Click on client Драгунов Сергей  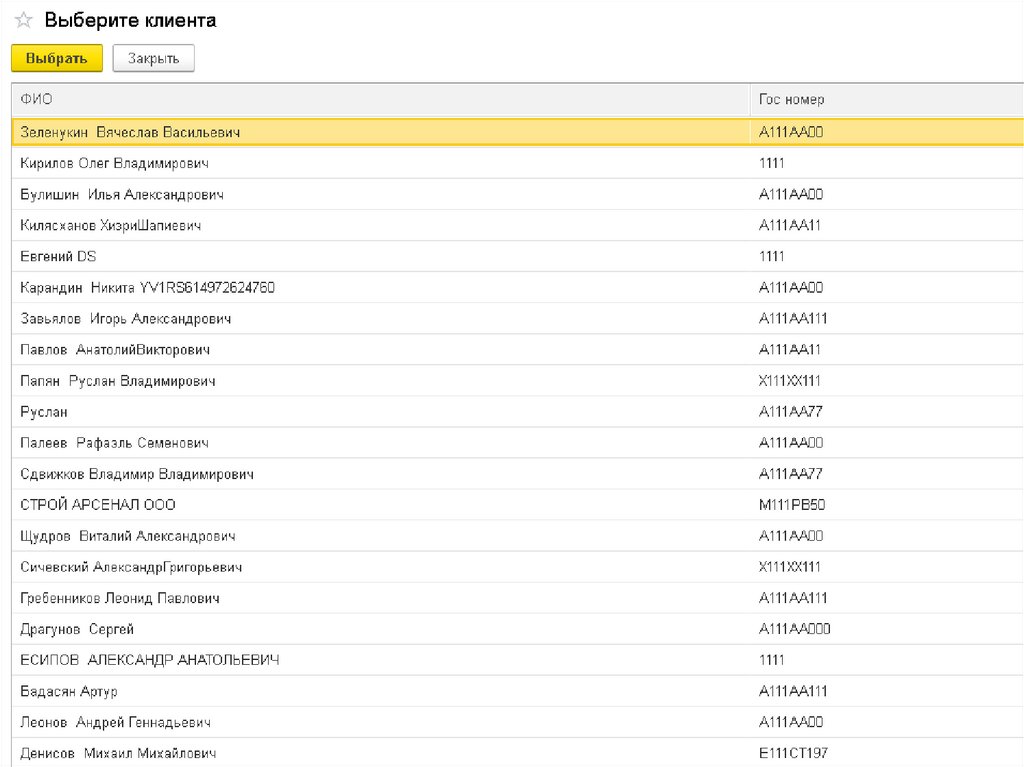click(77, 629)
